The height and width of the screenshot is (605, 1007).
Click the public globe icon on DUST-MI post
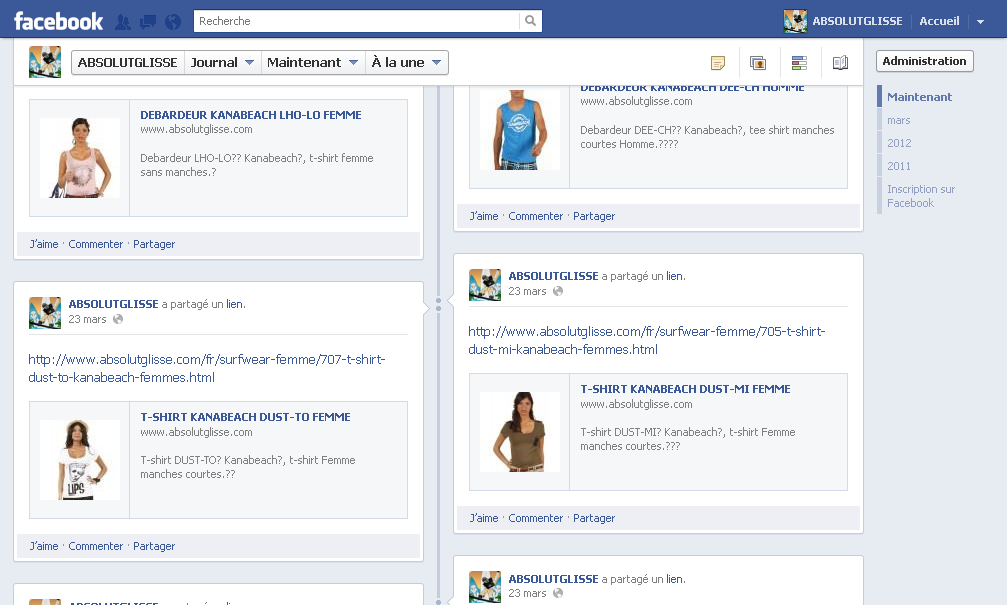[x=557, y=291]
